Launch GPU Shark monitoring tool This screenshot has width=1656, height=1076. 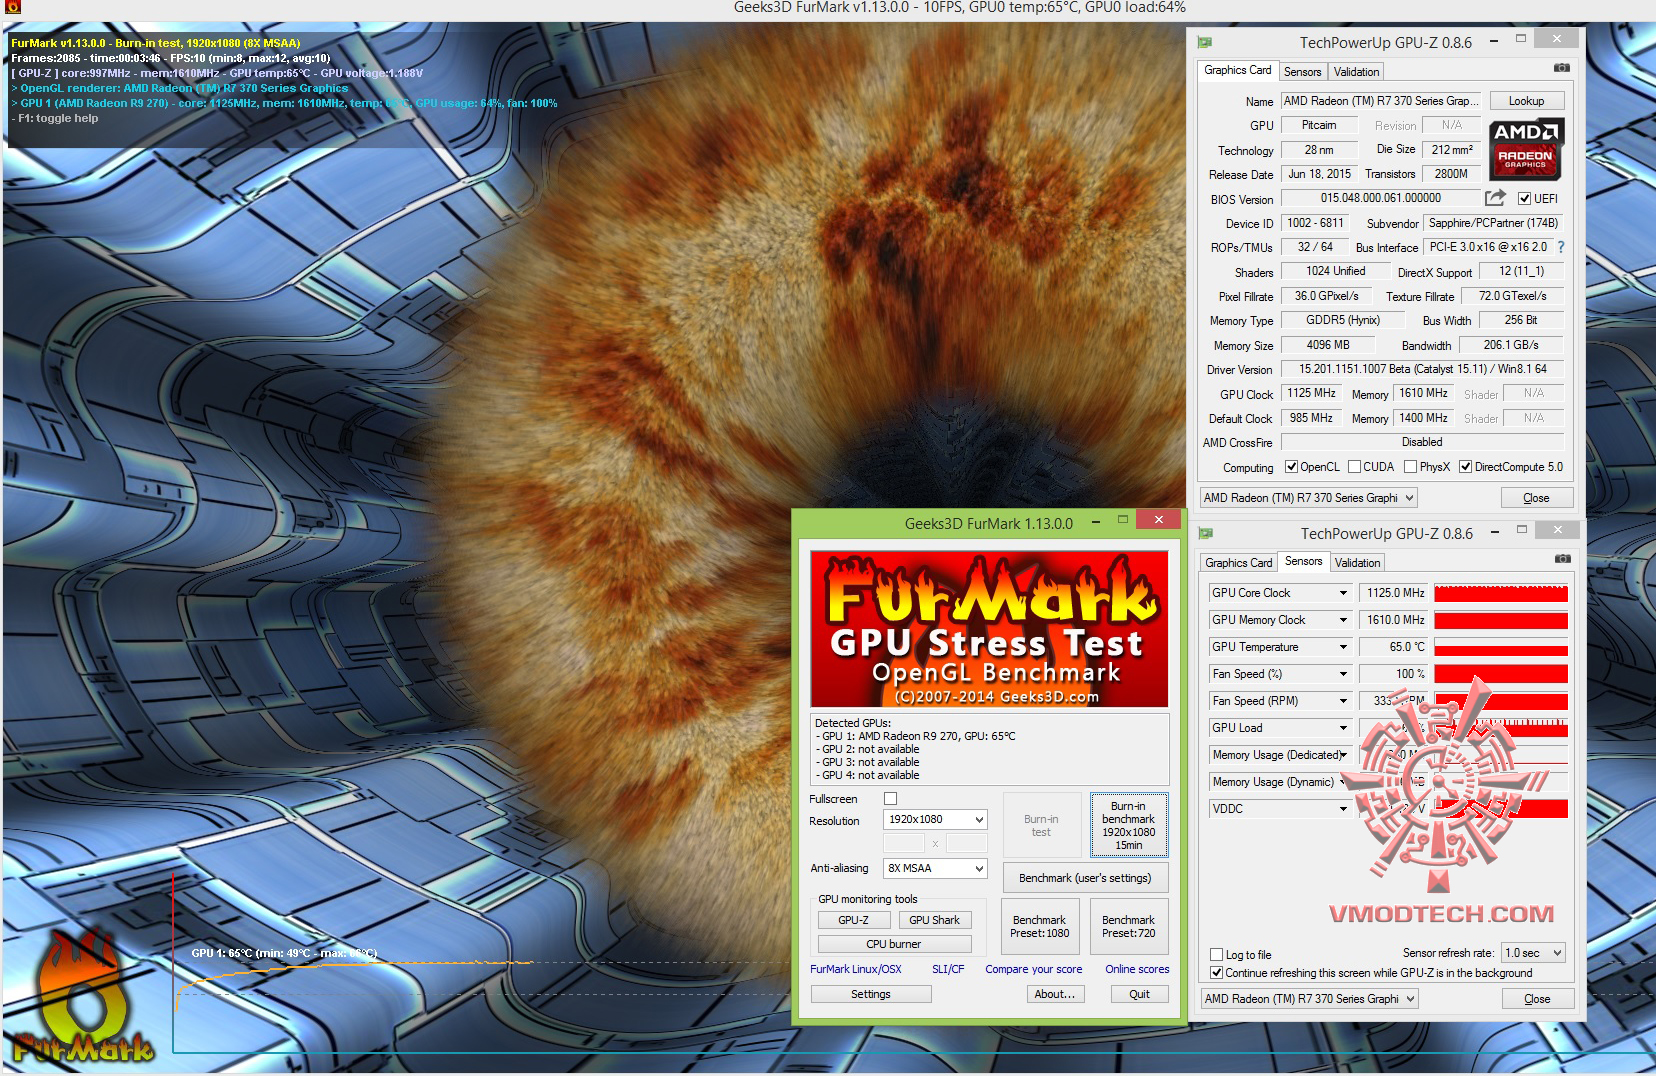[x=934, y=920]
